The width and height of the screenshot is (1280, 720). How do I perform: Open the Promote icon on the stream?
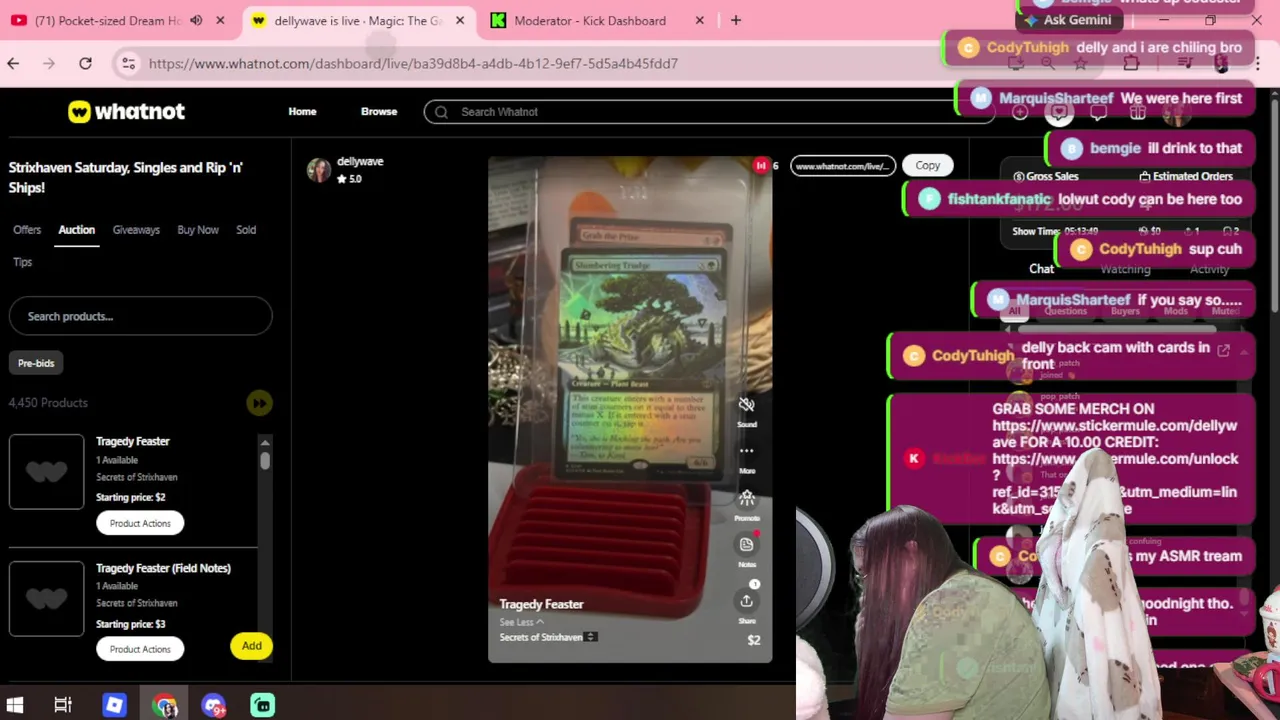[x=746, y=498]
